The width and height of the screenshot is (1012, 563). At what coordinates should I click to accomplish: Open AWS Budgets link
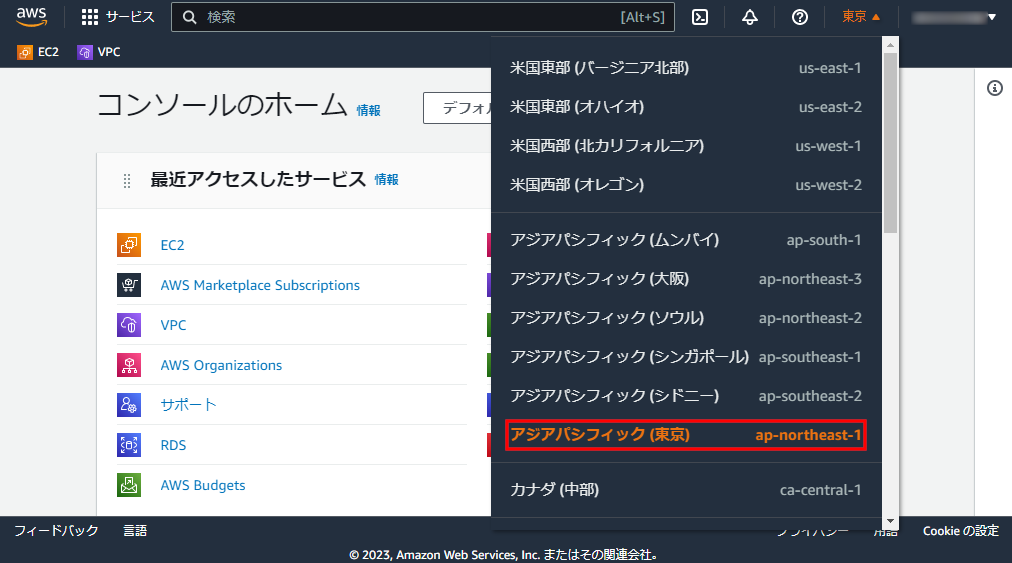click(203, 486)
